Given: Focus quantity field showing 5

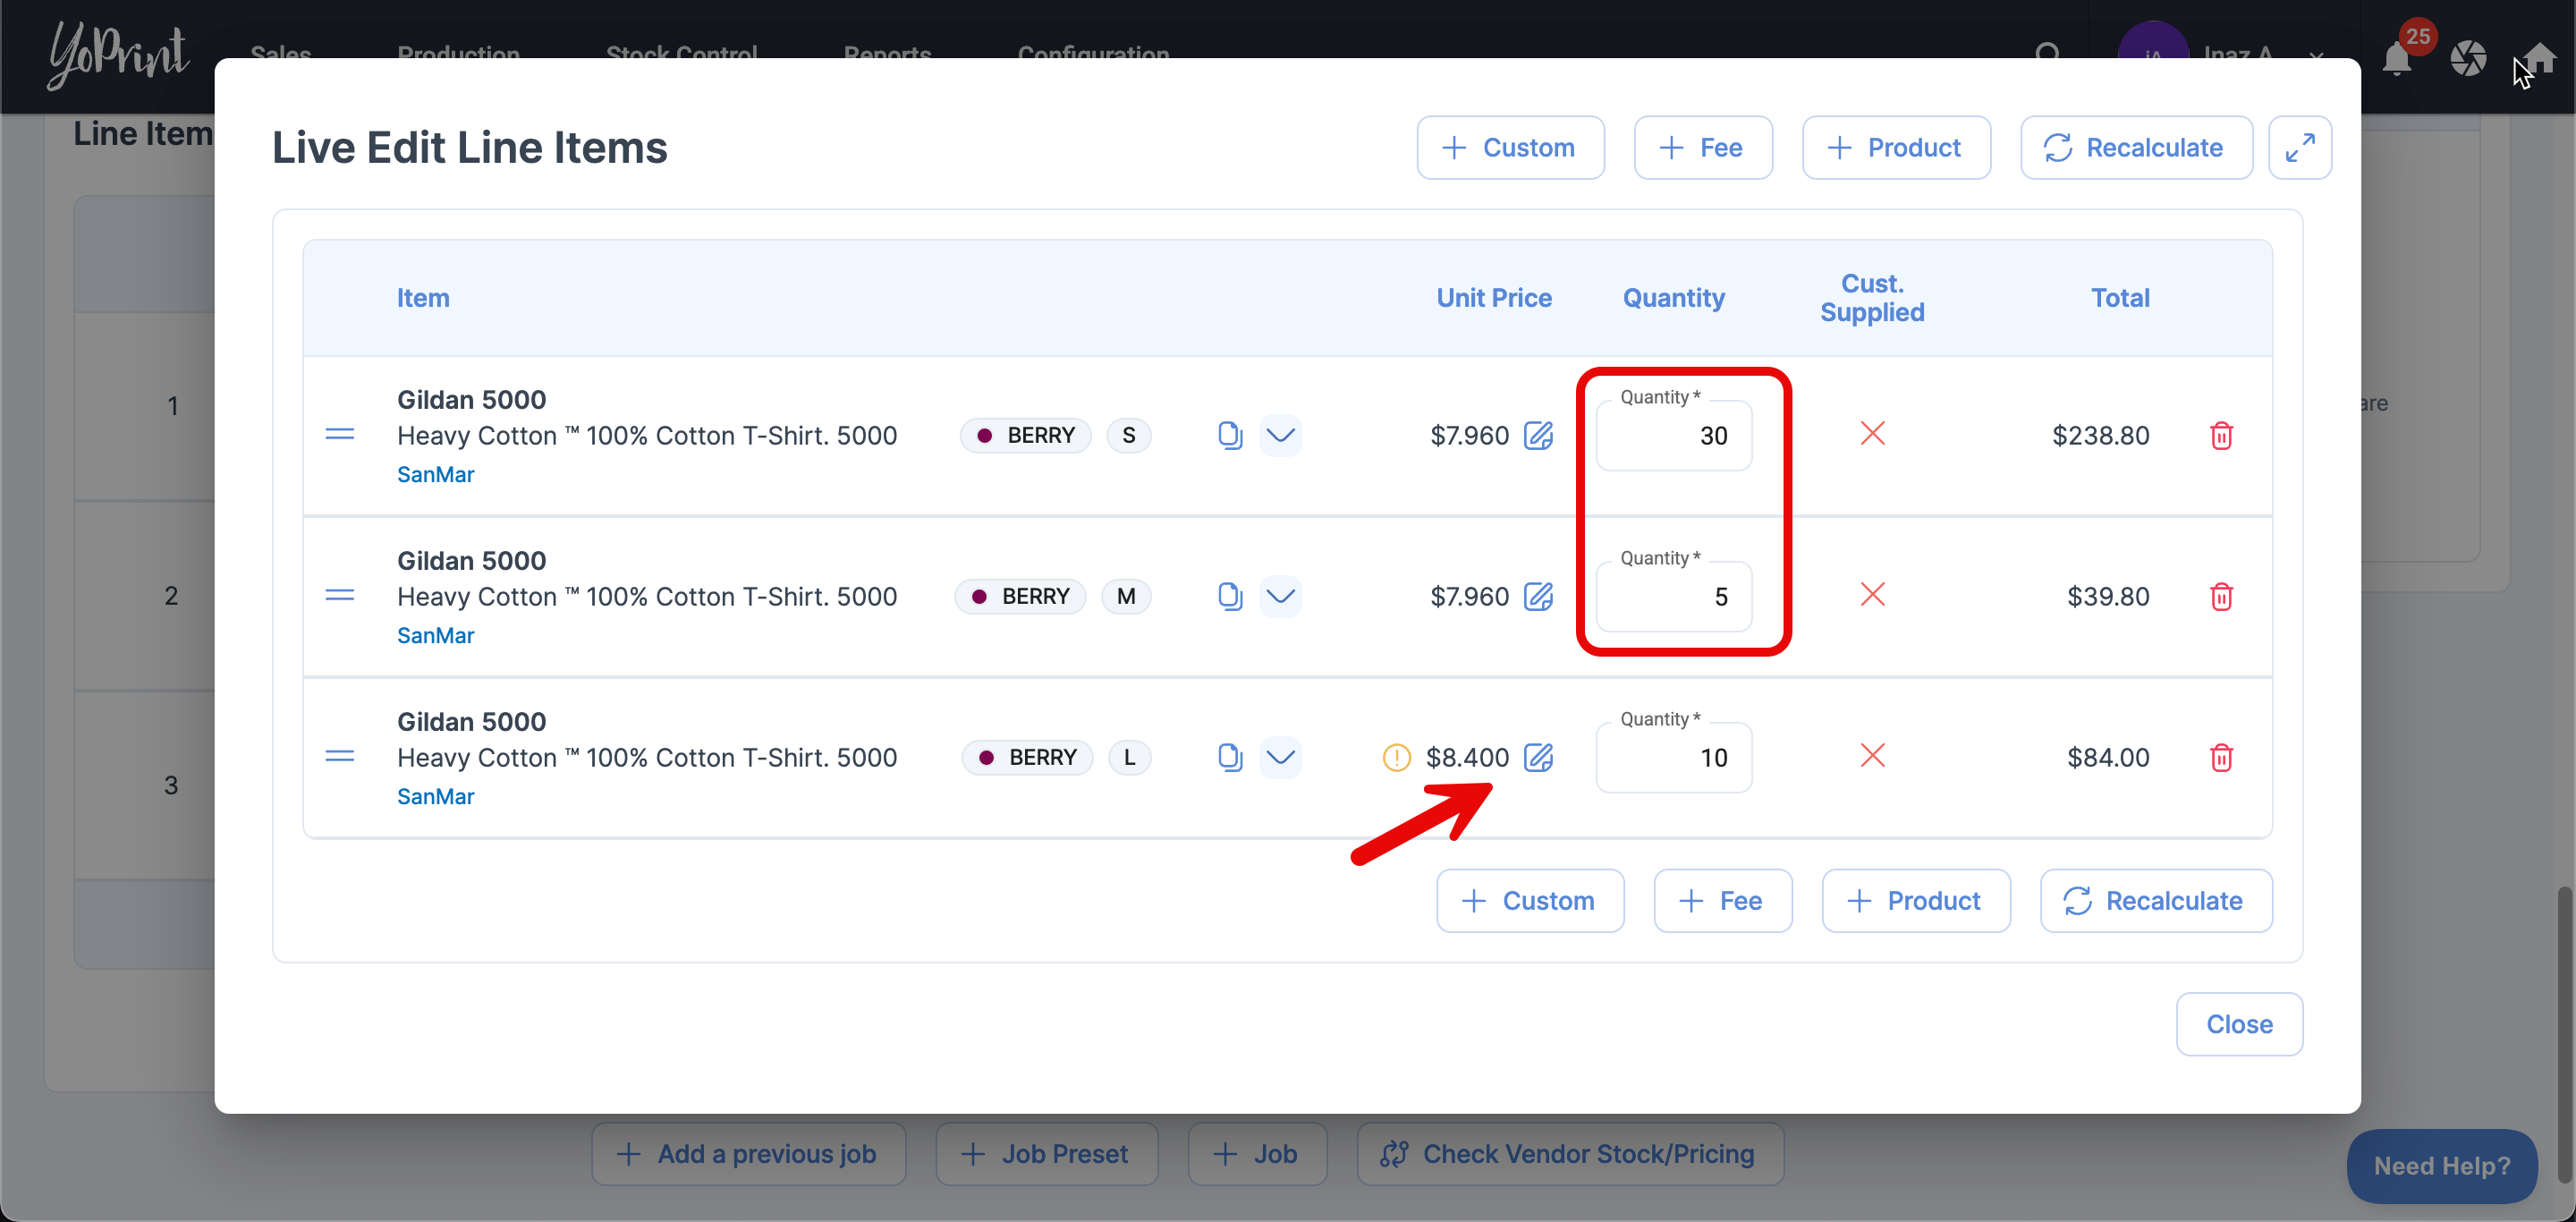Looking at the screenshot, I should point(1674,596).
